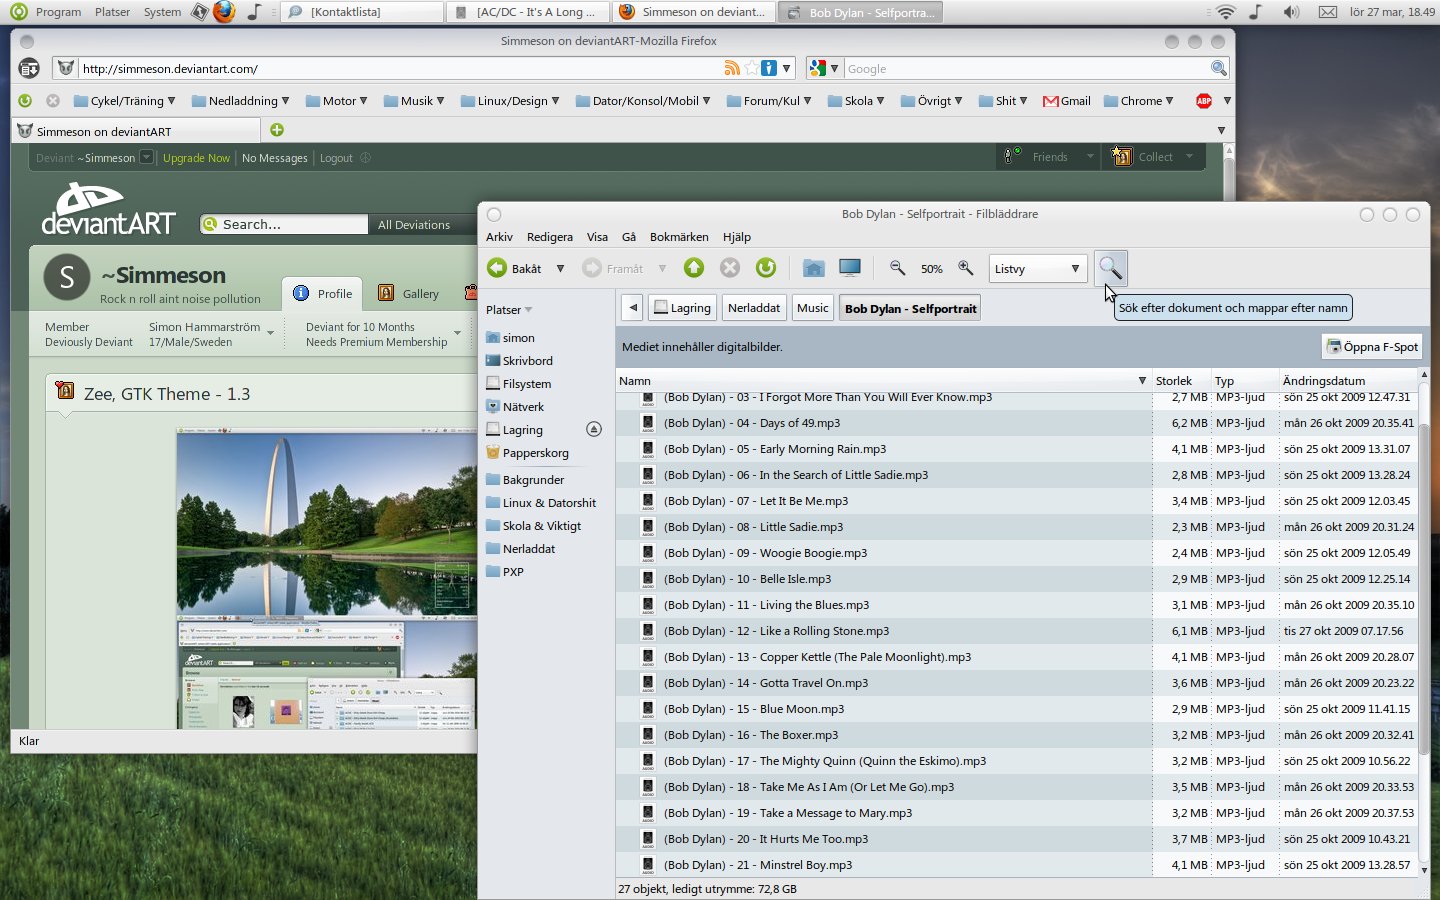The image size is (1440, 900).
Task: Go to home folder icon in toolbar
Action: pyautogui.click(x=814, y=268)
